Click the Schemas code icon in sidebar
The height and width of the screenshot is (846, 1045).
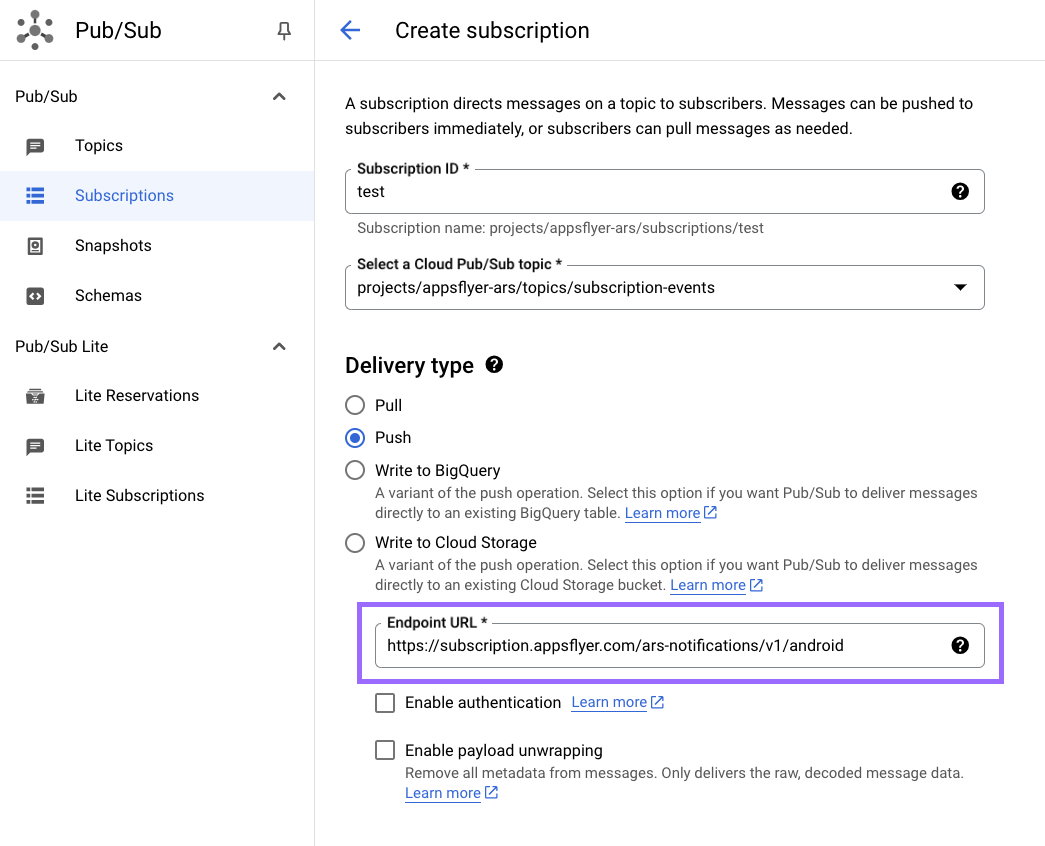click(35, 296)
